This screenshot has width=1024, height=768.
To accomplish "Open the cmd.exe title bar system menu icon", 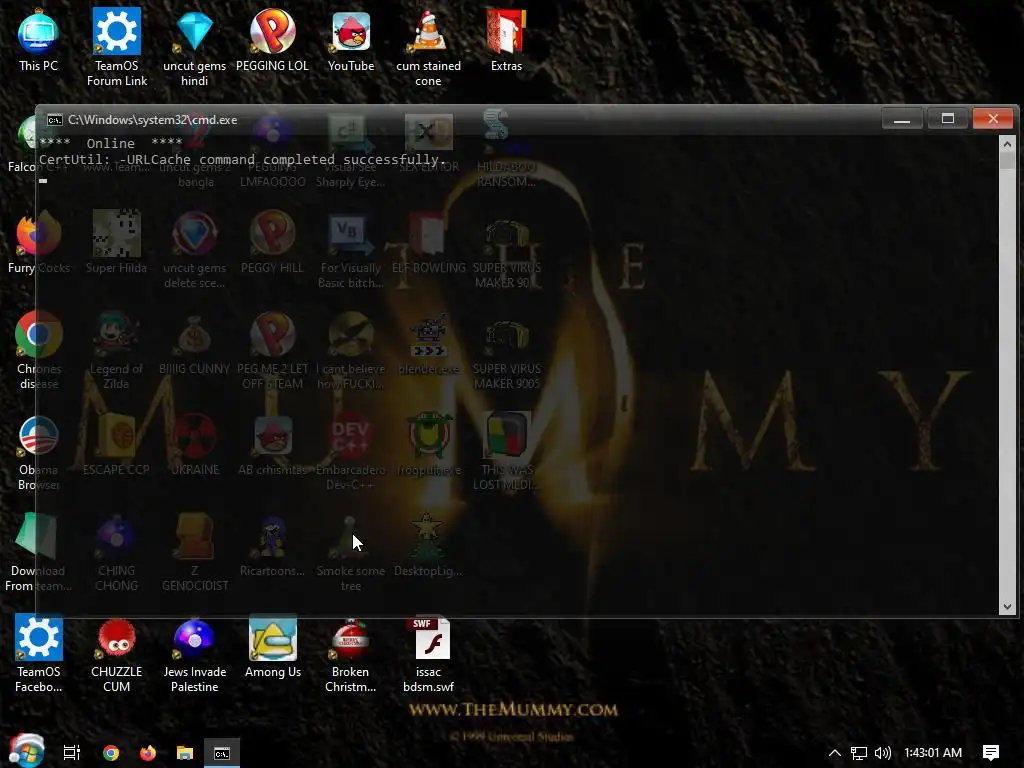I will (x=55, y=120).
